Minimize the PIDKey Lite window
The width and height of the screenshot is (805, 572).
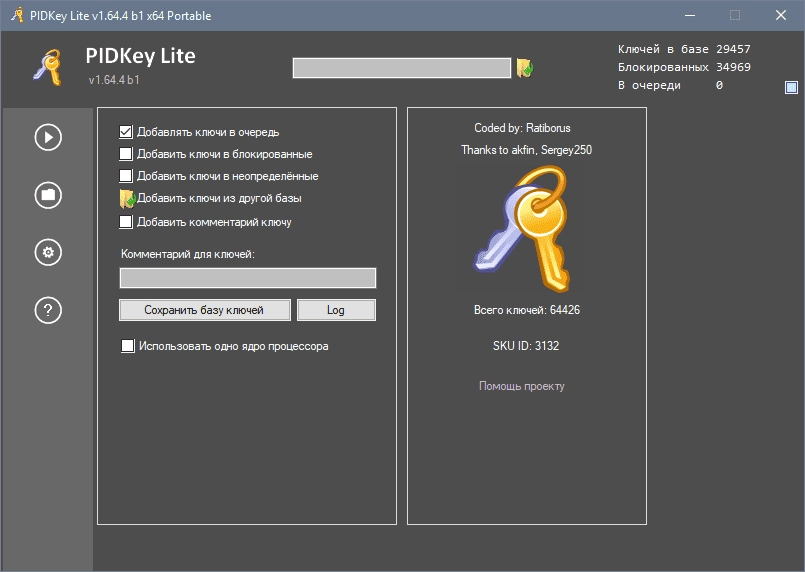[690, 15]
